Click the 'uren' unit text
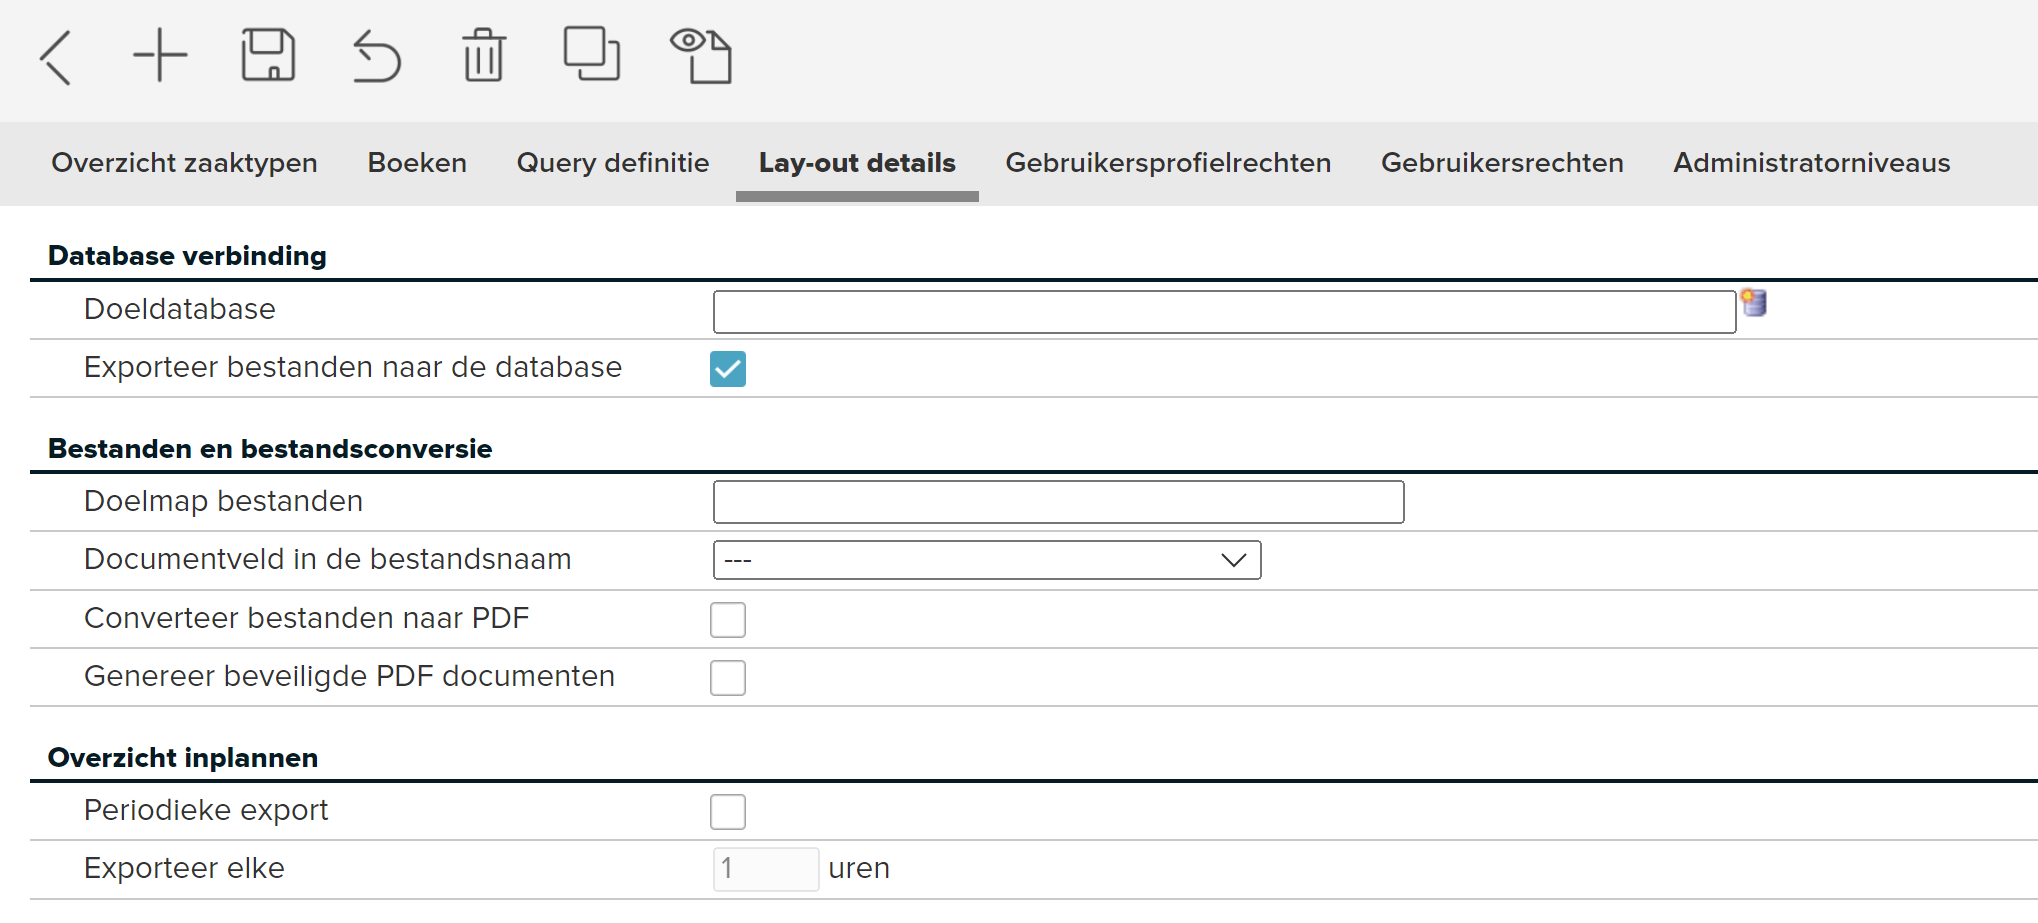Viewport: 2038px width, 923px height. 859,868
